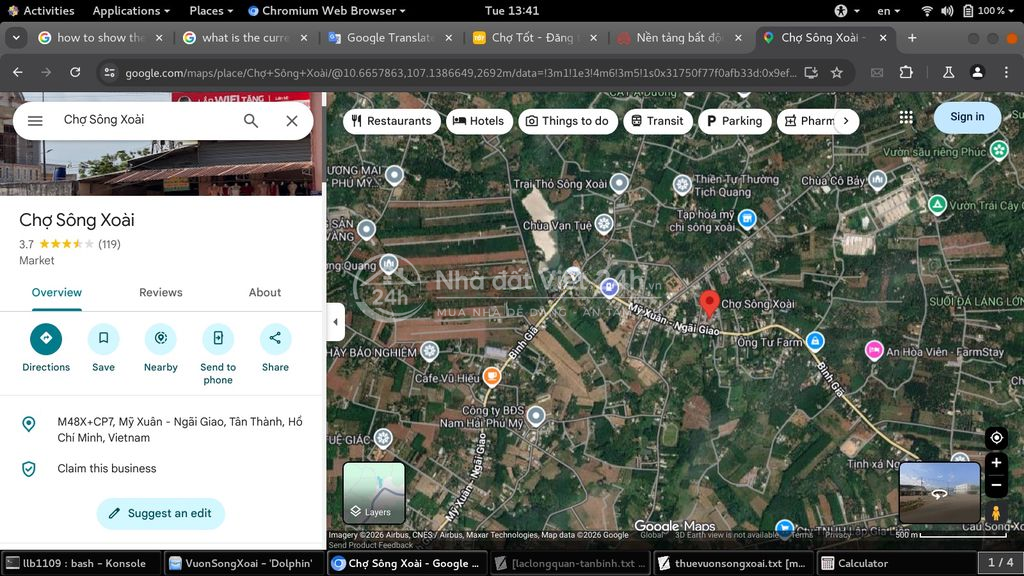This screenshot has height=576, width=1024.
Task: Click Claim this business
Action: point(106,468)
